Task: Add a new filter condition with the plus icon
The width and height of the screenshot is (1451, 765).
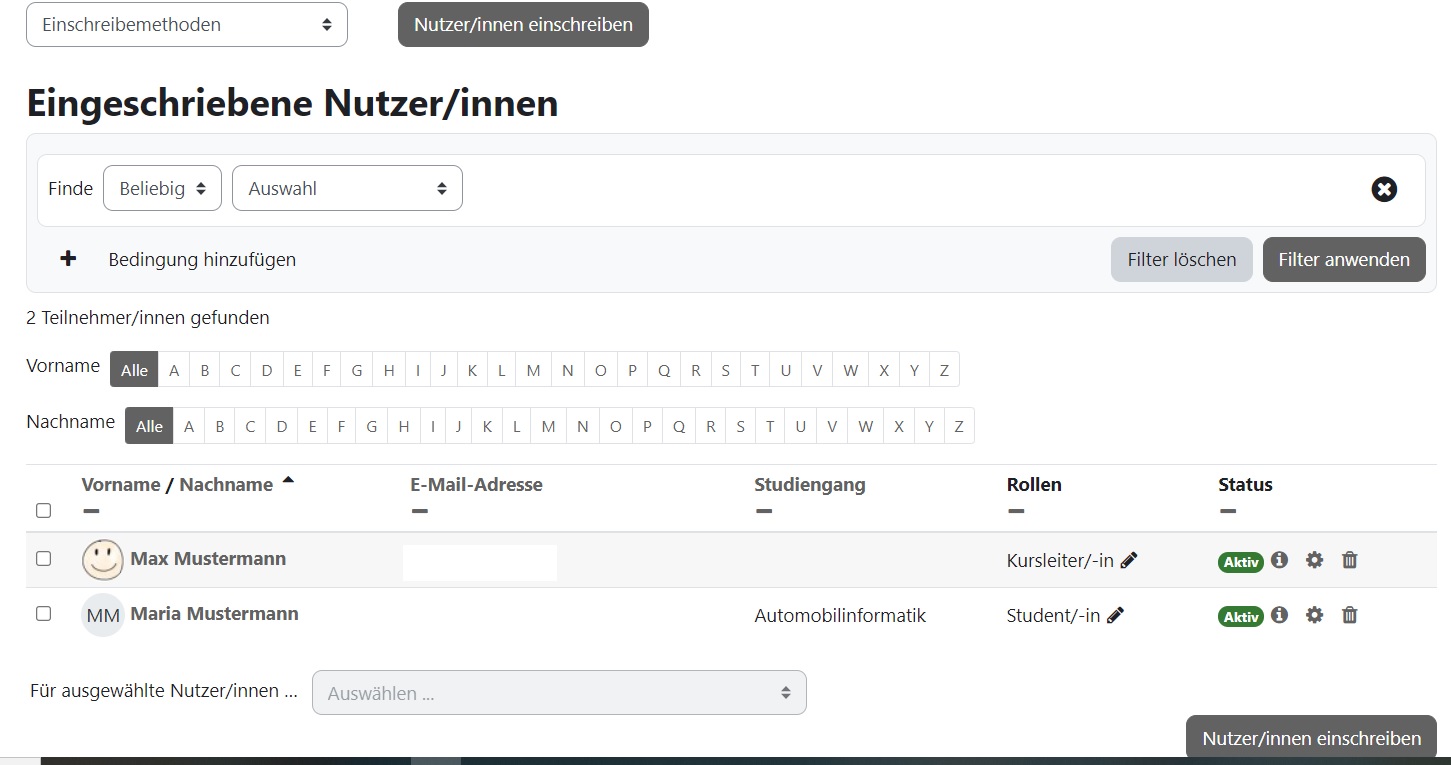Action: pyautogui.click(x=67, y=258)
